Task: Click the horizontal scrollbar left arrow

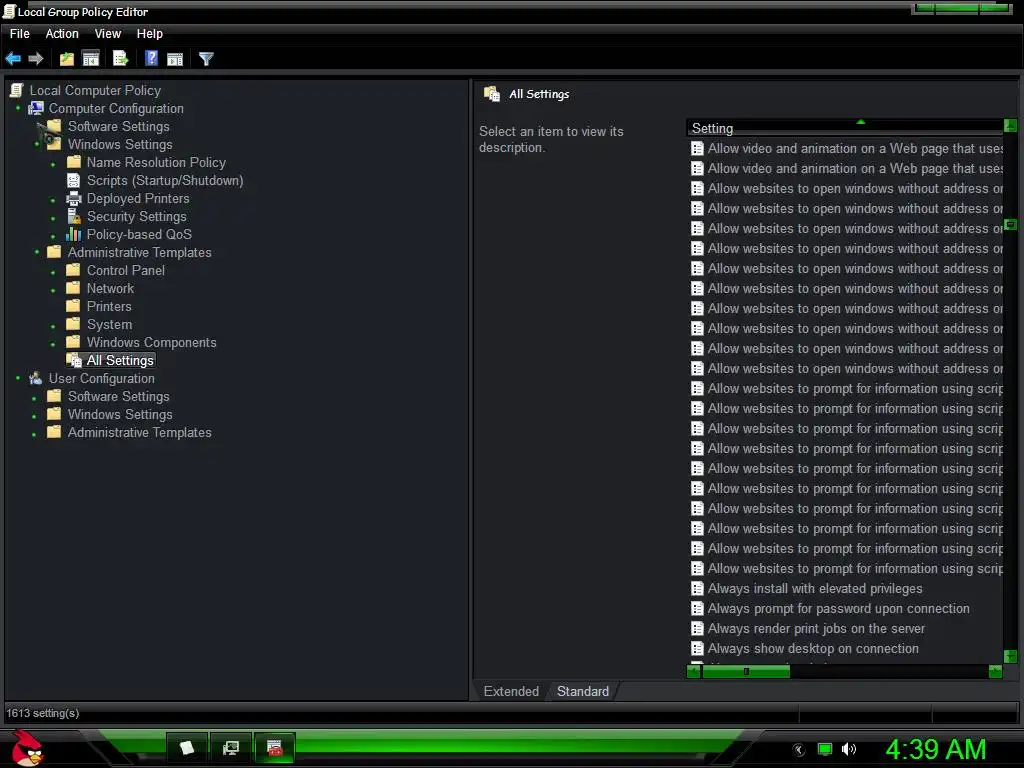Action: click(694, 671)
